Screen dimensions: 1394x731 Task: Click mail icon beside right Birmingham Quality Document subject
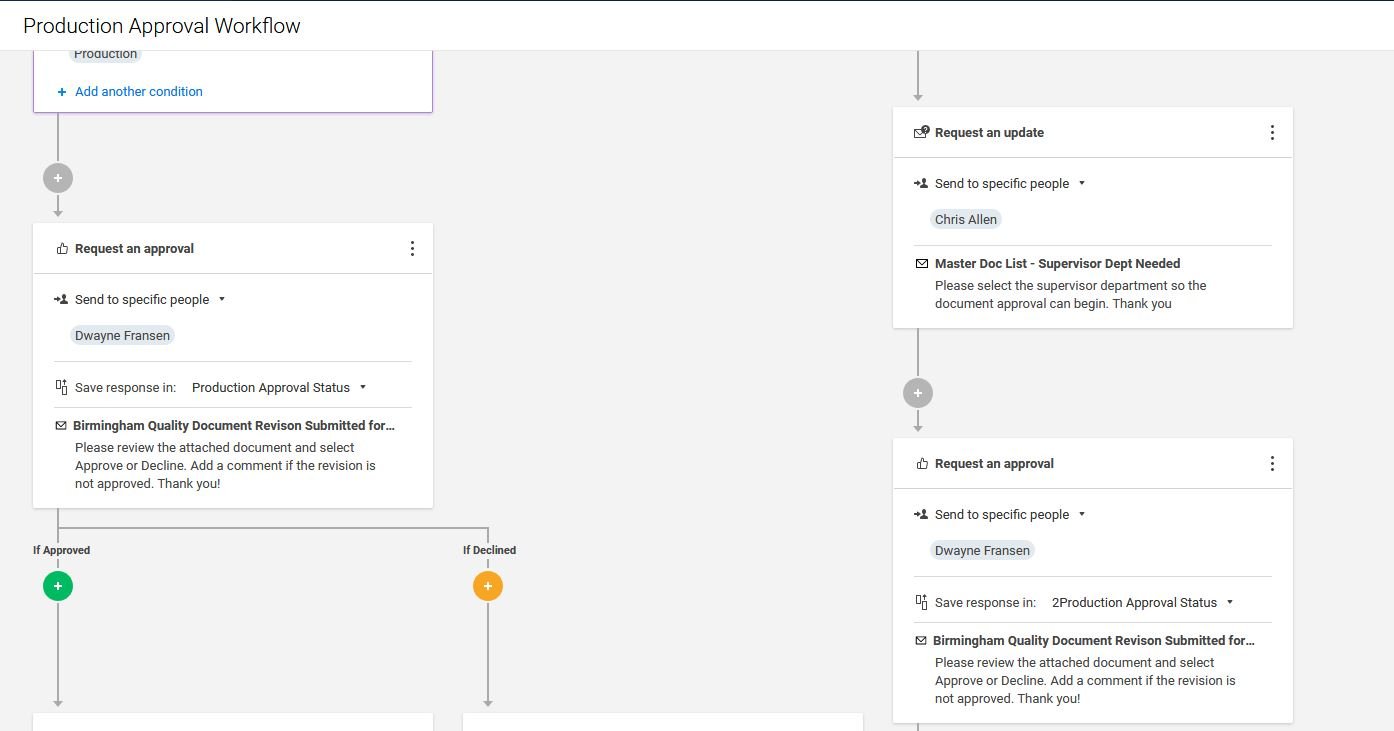tap(921, 641)
